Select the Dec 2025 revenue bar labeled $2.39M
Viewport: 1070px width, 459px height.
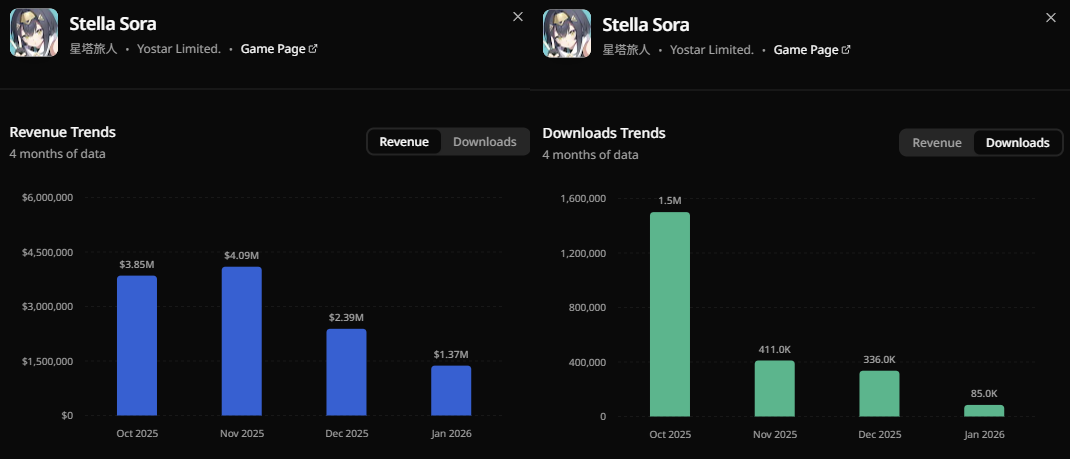pos(346,372)
